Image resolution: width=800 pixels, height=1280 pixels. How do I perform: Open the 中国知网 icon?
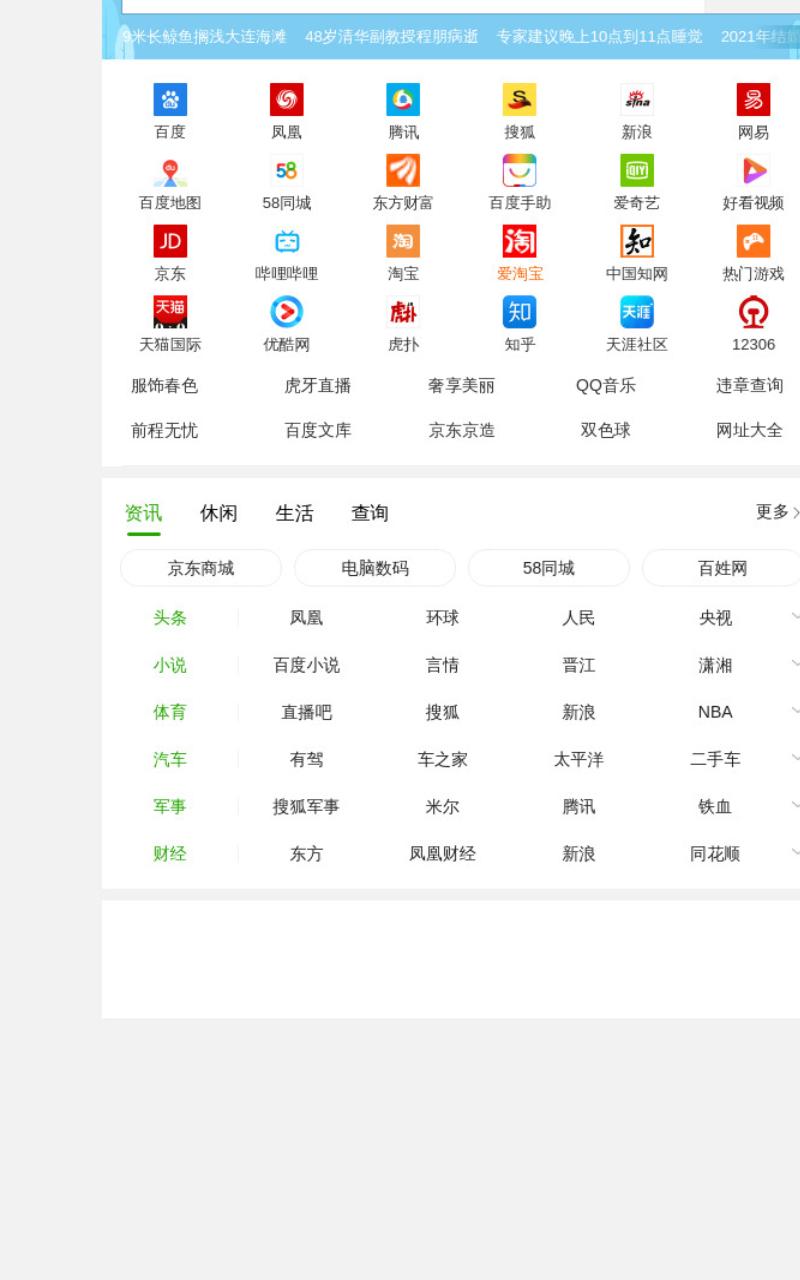click(637, 241)
